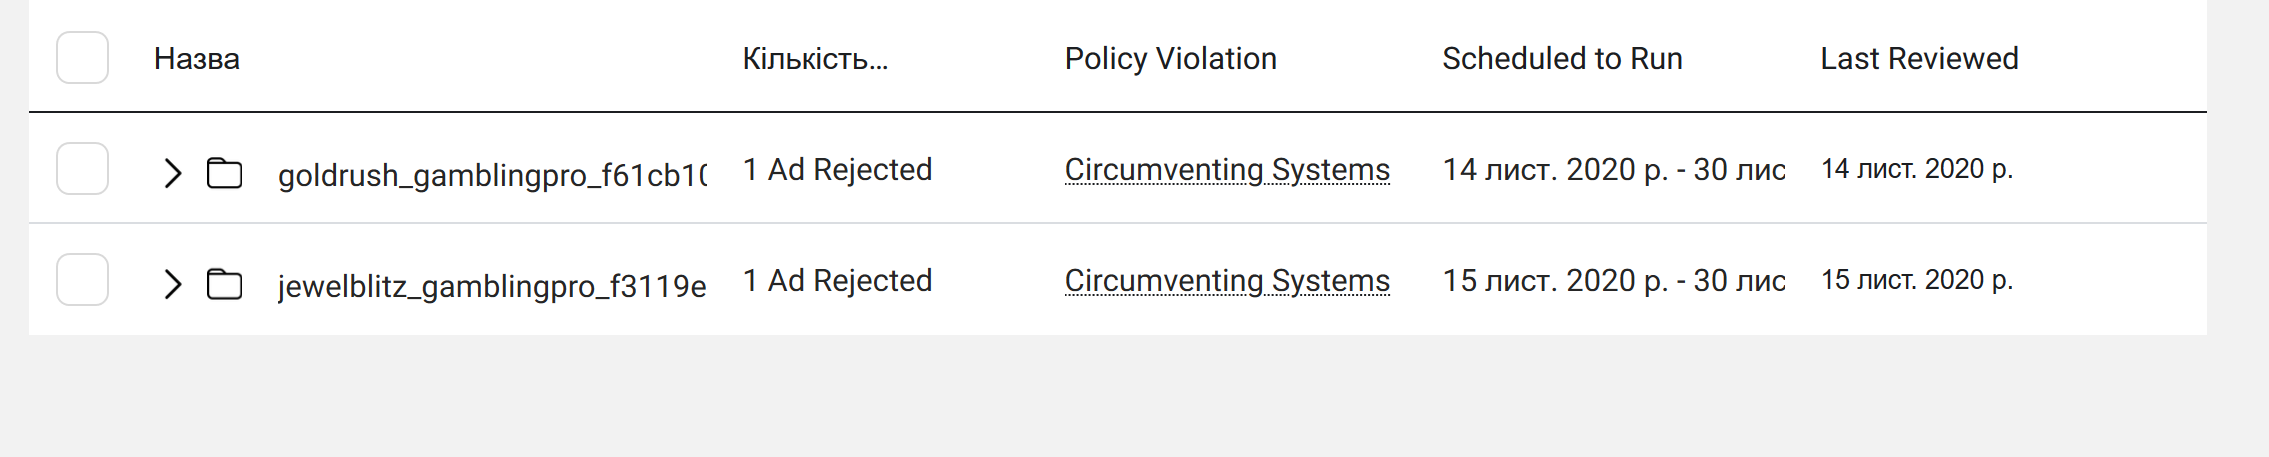Click the goldrush_gamblingpro folder icon

click(x=224, y=173)
